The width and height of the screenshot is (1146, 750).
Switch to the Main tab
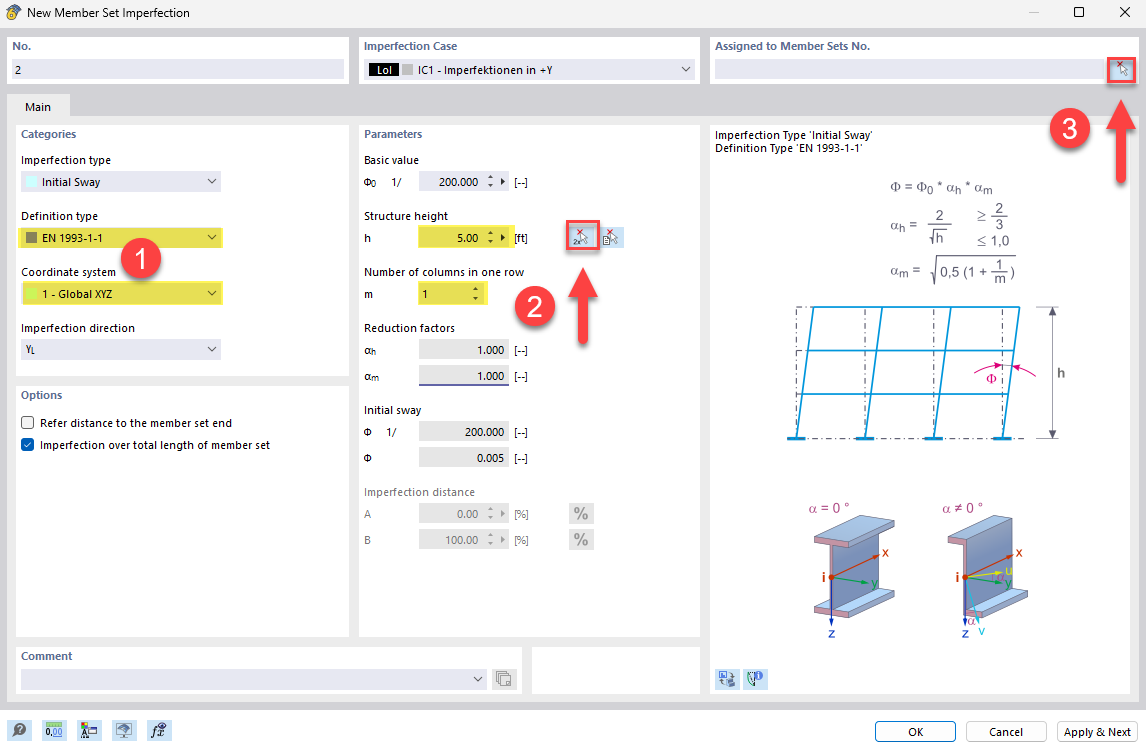38,106
